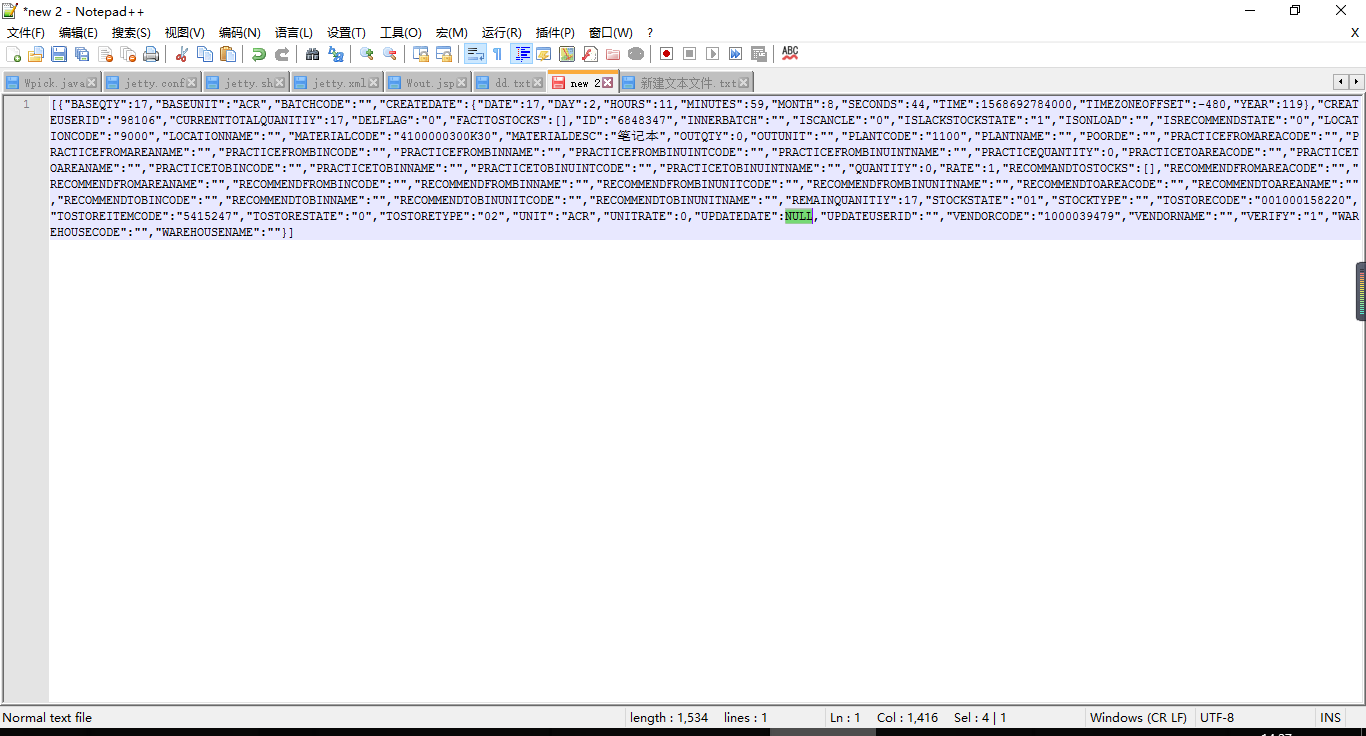
Task: Open the 工具(O) menu
Action: pos(401,33)
